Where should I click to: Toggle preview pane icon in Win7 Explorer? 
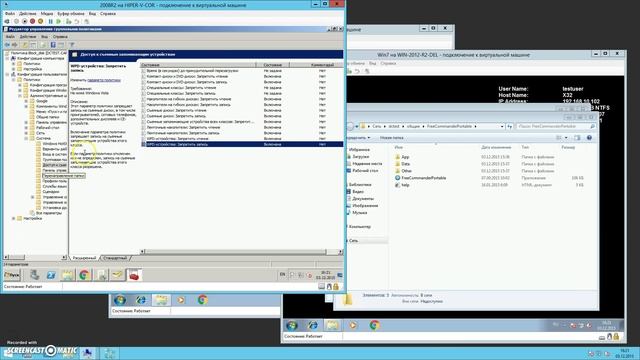click(577, 138)
